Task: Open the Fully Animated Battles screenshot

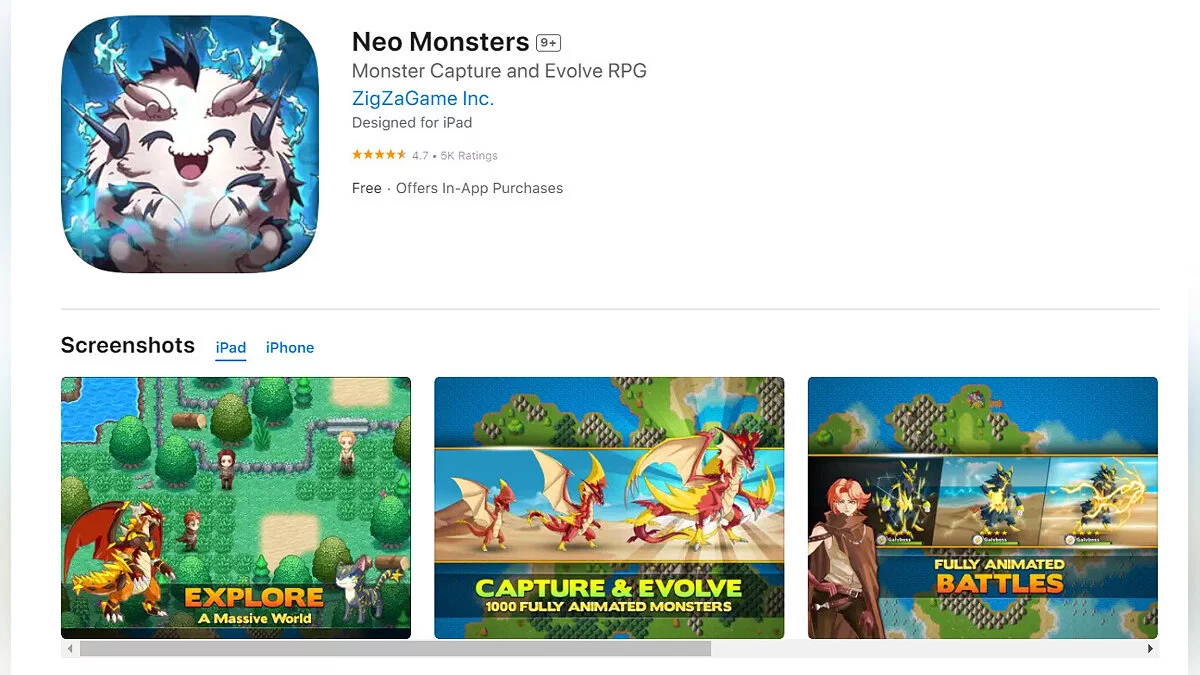Action: tap(983, 508)
